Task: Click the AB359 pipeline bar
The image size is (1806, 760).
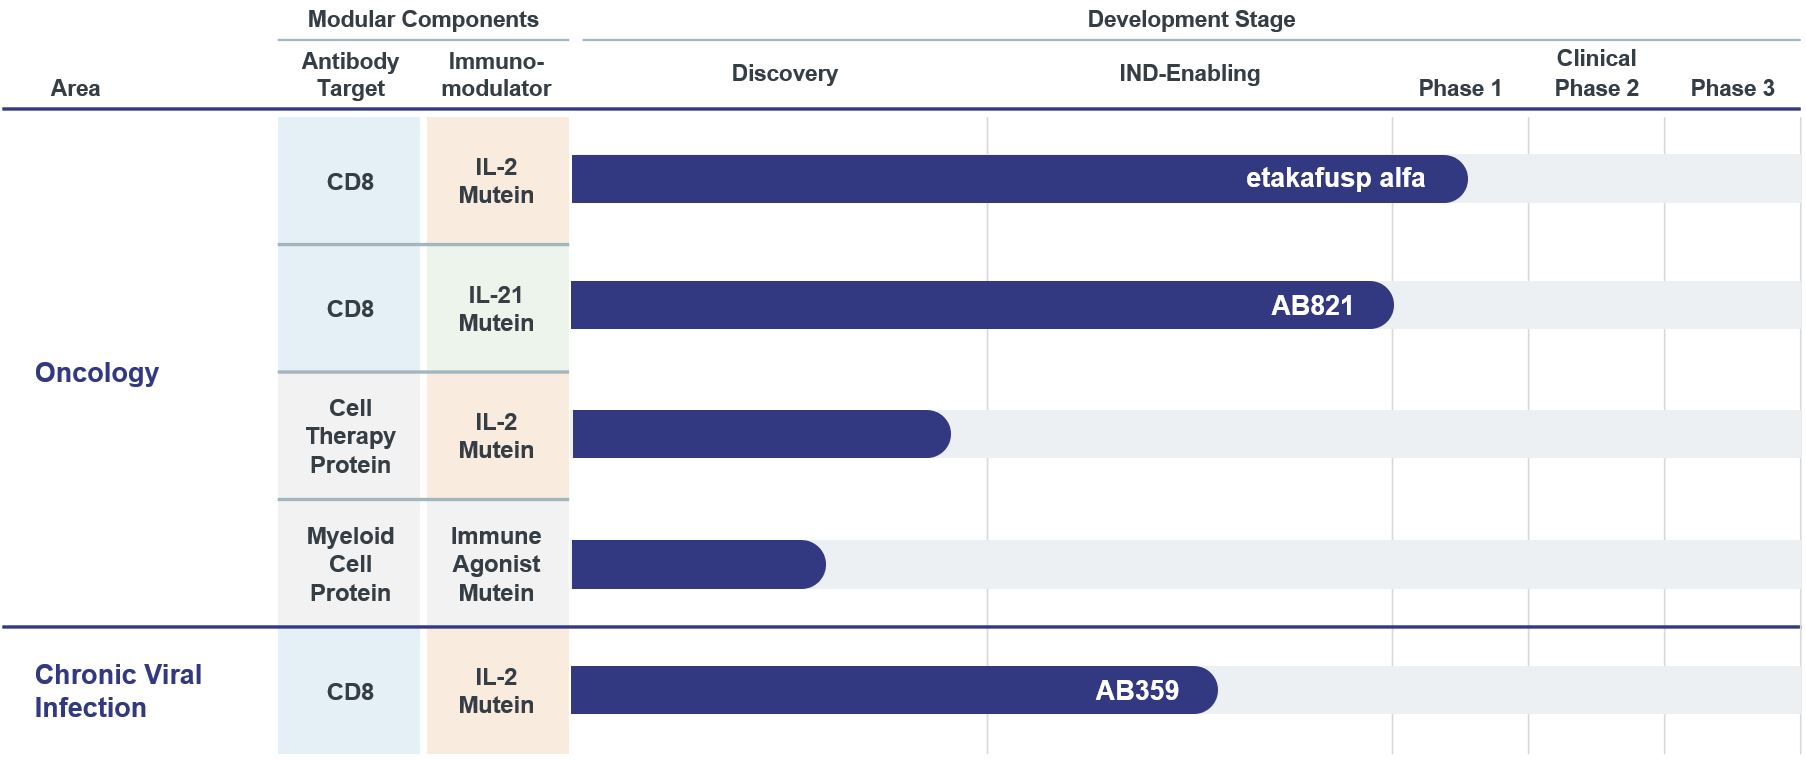Action: 894,690
